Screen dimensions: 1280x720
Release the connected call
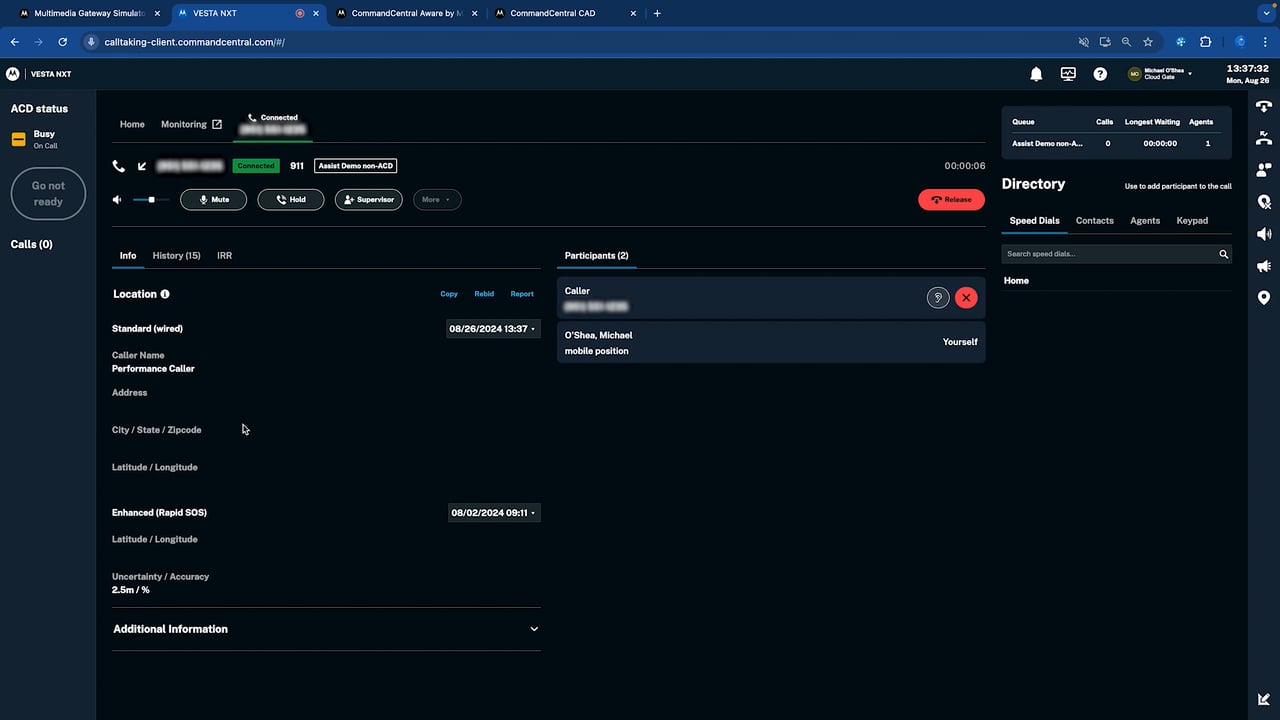pos(951,200)
